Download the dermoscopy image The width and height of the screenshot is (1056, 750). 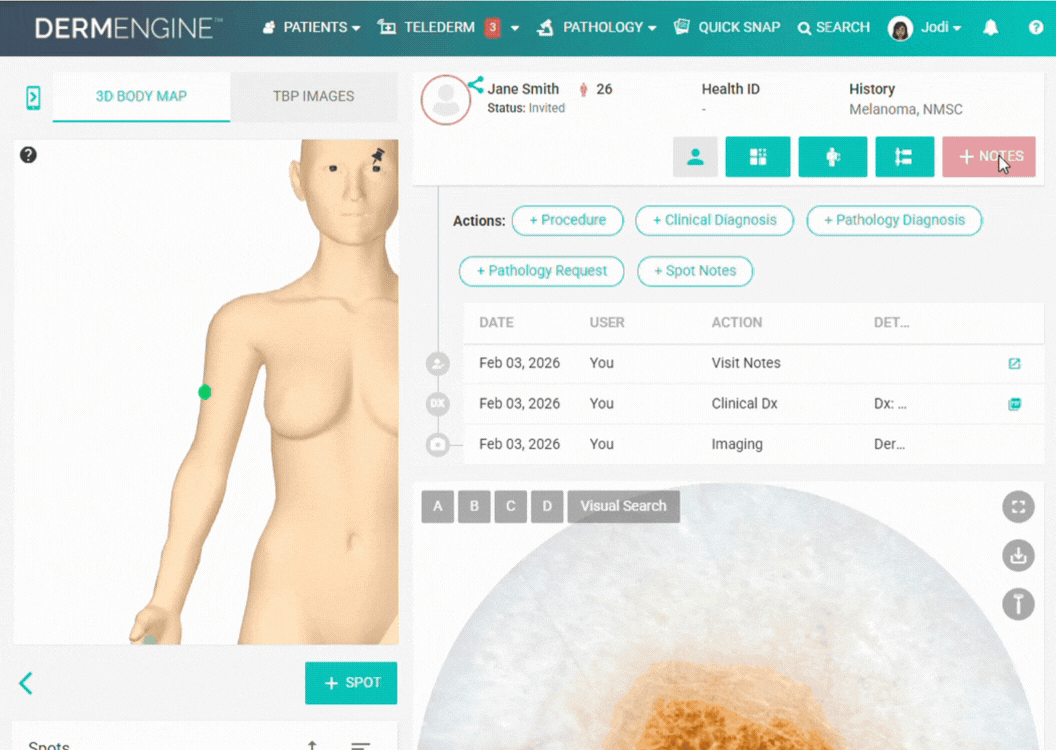pos(1018,555)
